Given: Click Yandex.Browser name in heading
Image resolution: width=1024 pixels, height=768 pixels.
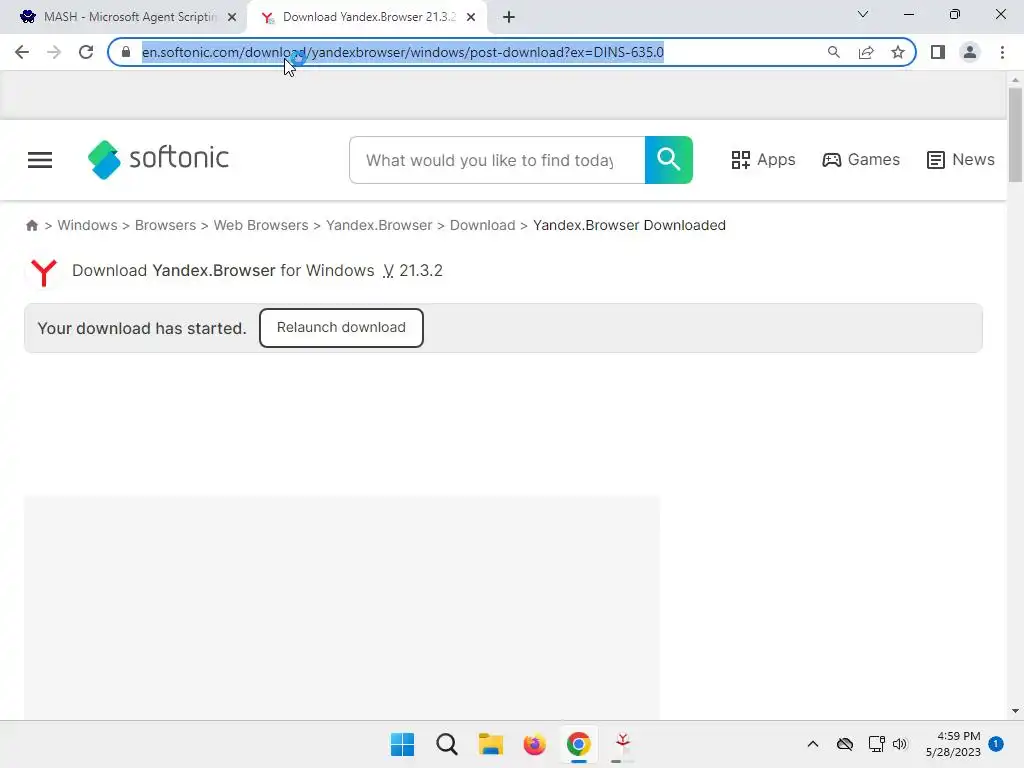Looking at the screenshot, I should [214, 270].
